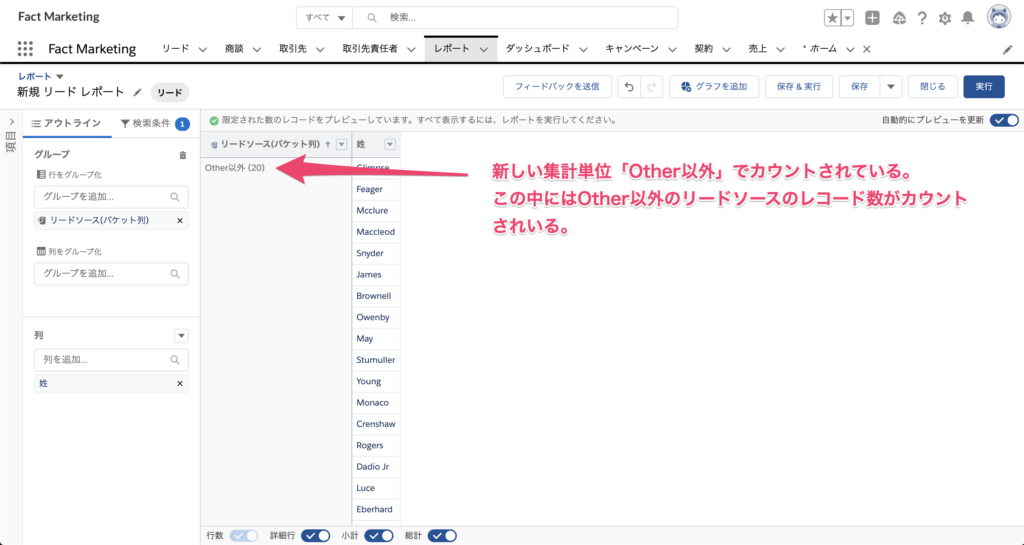Open the 商談 tab dropdown chevron
This screenshot has height=545, width=1024.
pos(257,49)
